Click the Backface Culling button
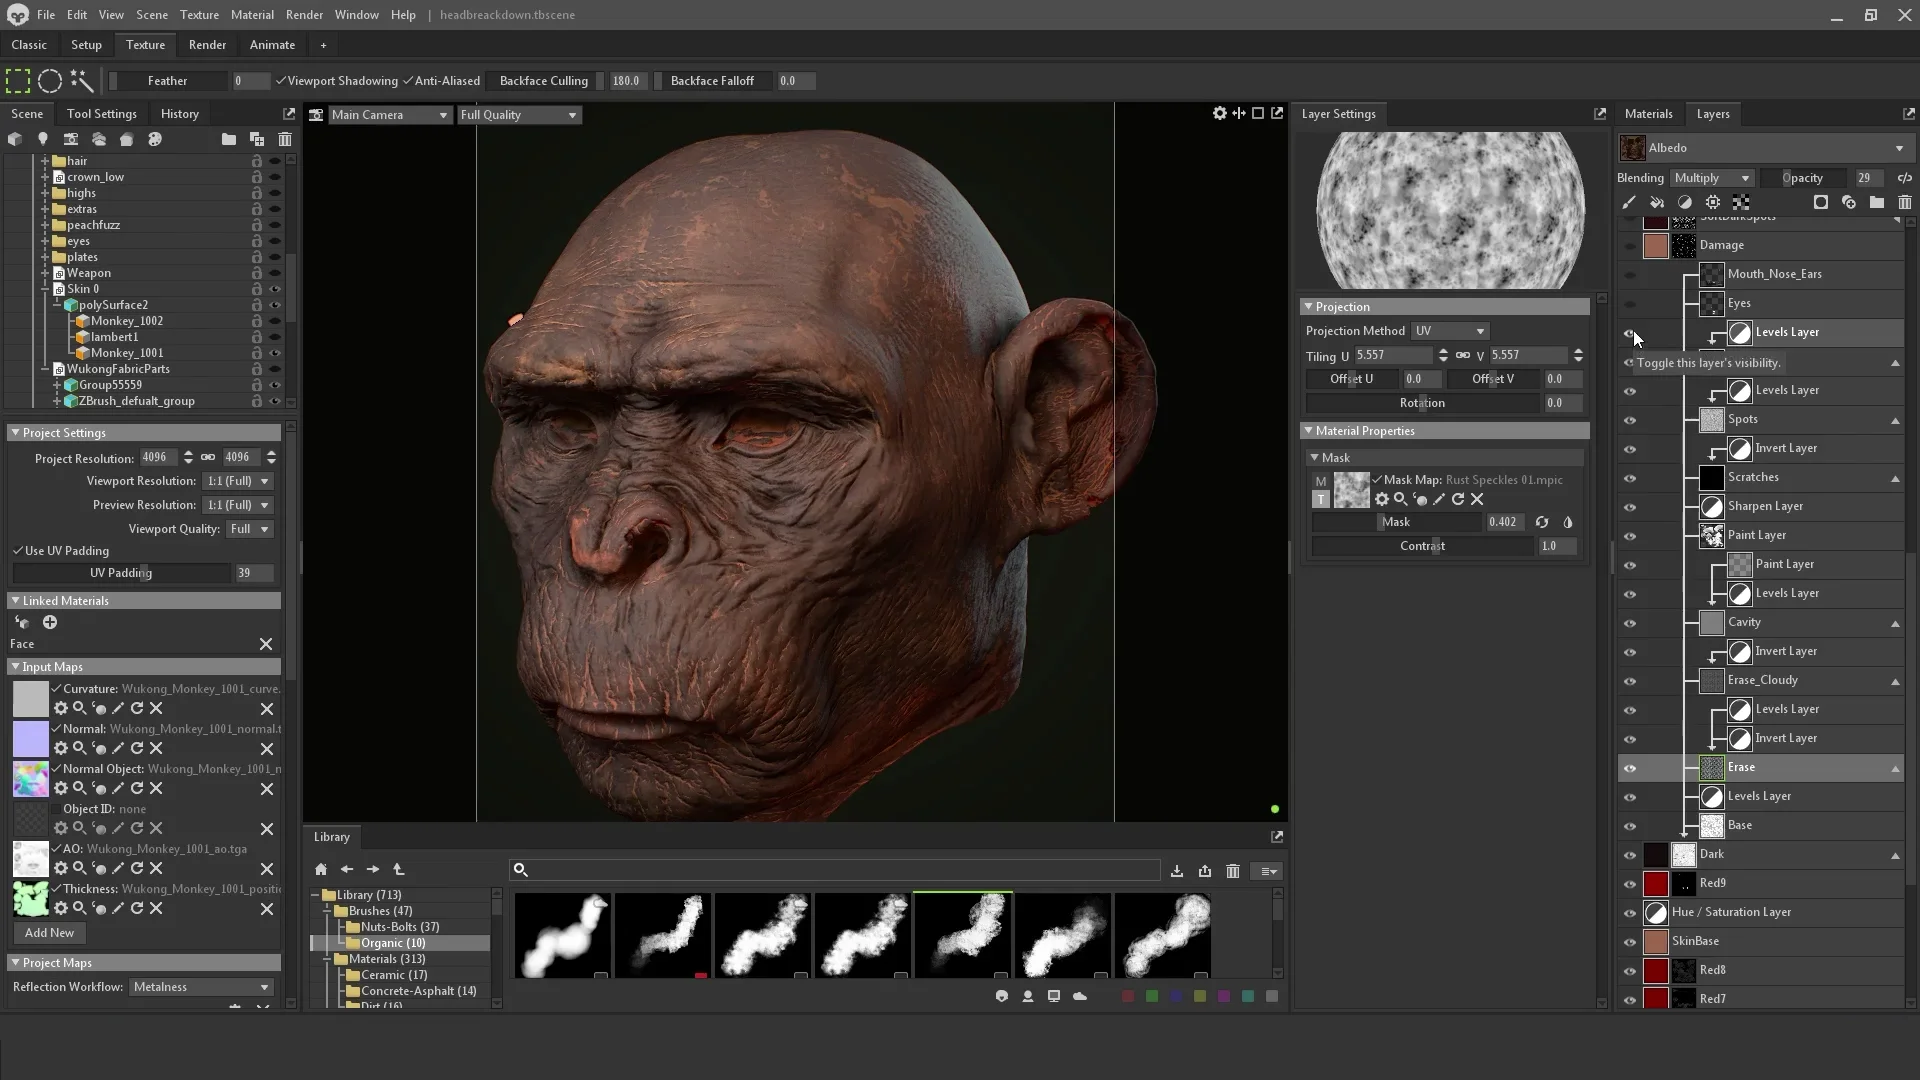1920x1080 pixels. (x=543, y=81)
